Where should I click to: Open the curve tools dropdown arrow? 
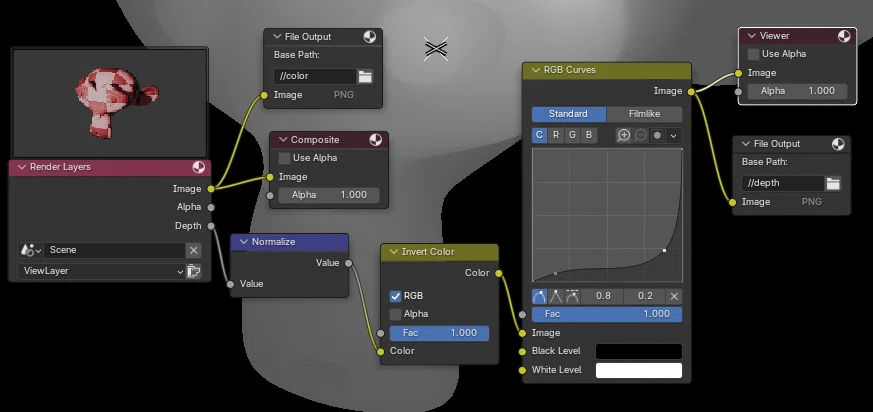pos(674,135)
